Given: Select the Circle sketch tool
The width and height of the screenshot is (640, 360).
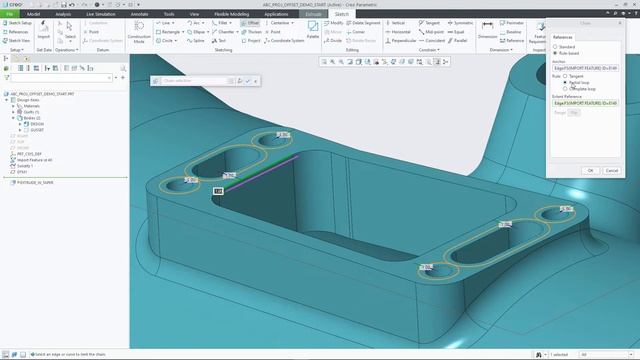Looking at the screenshot, I should click(164, 41).
